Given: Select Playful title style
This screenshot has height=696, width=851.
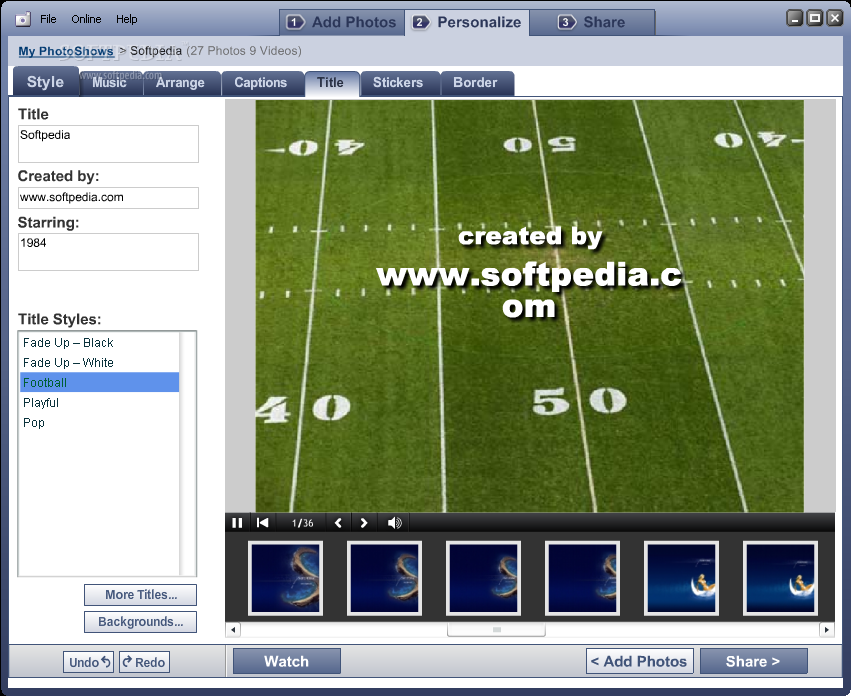Looking at the screenshot, I should tap(99, 403).
